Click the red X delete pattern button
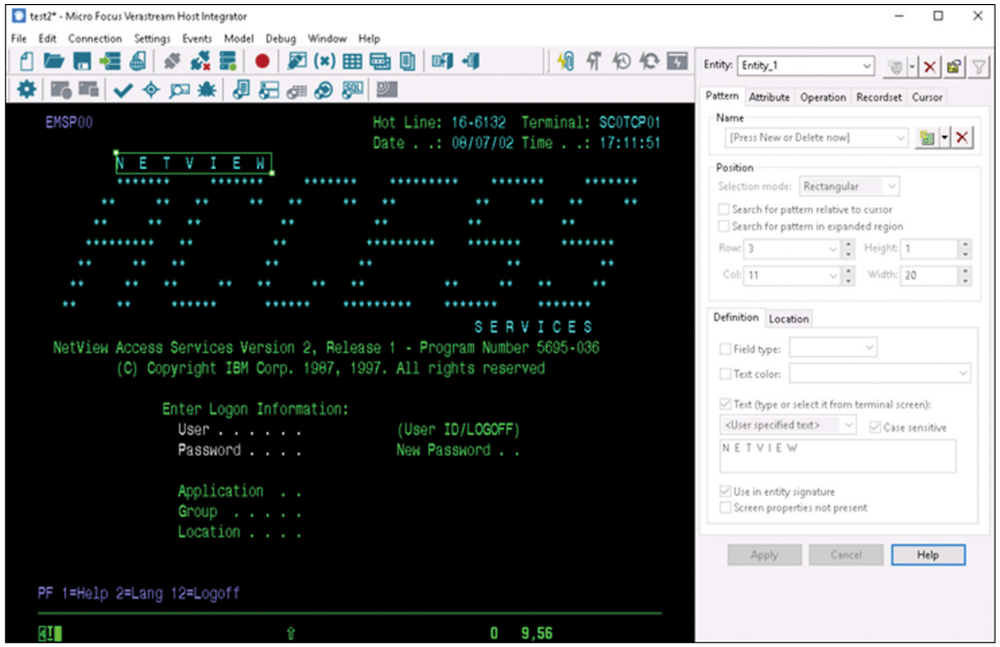Image resolution: width=1000 pixels, height=647 pixels. pyautogui.click(x=962, y=138)
